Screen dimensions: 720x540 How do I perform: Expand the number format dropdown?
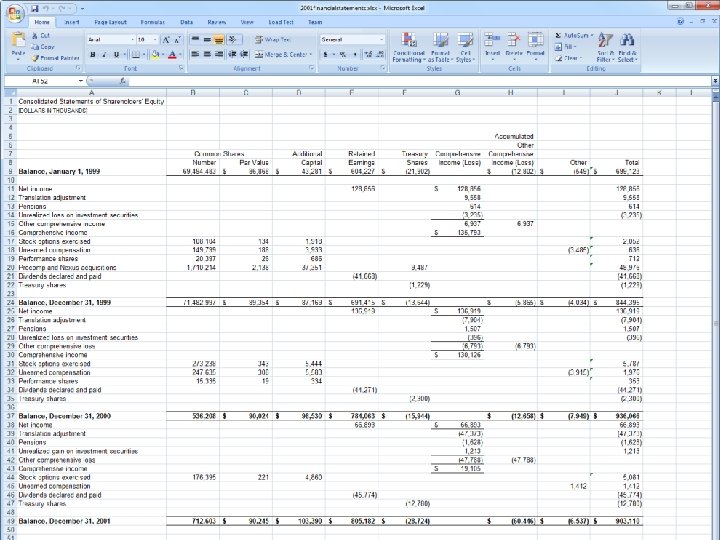point(382,40)
